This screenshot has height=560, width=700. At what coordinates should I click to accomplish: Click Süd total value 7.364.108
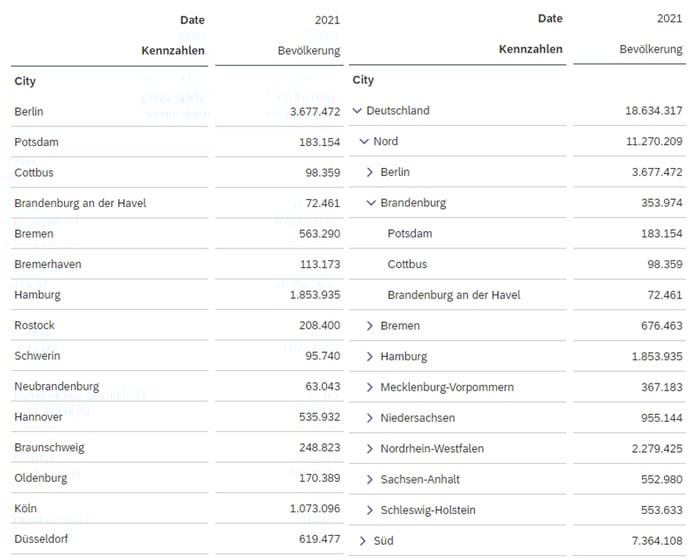click(x=657, y=541)
